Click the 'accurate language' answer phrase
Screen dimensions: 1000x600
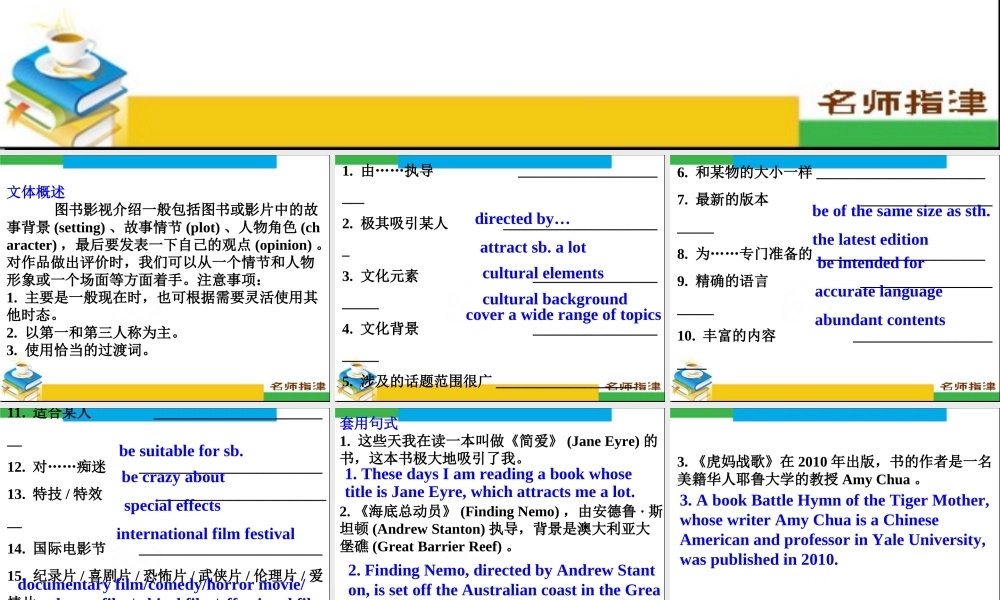tap(879, 291)
